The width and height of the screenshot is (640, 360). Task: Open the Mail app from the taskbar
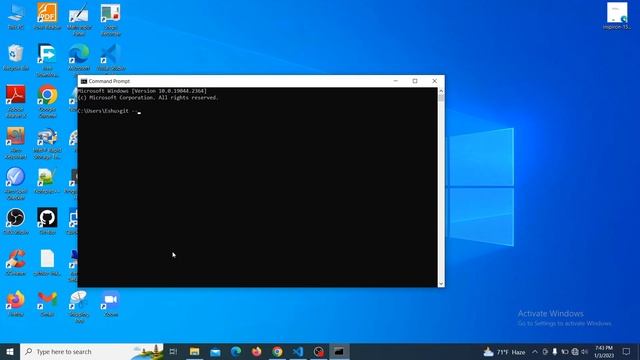click(215, 351)
